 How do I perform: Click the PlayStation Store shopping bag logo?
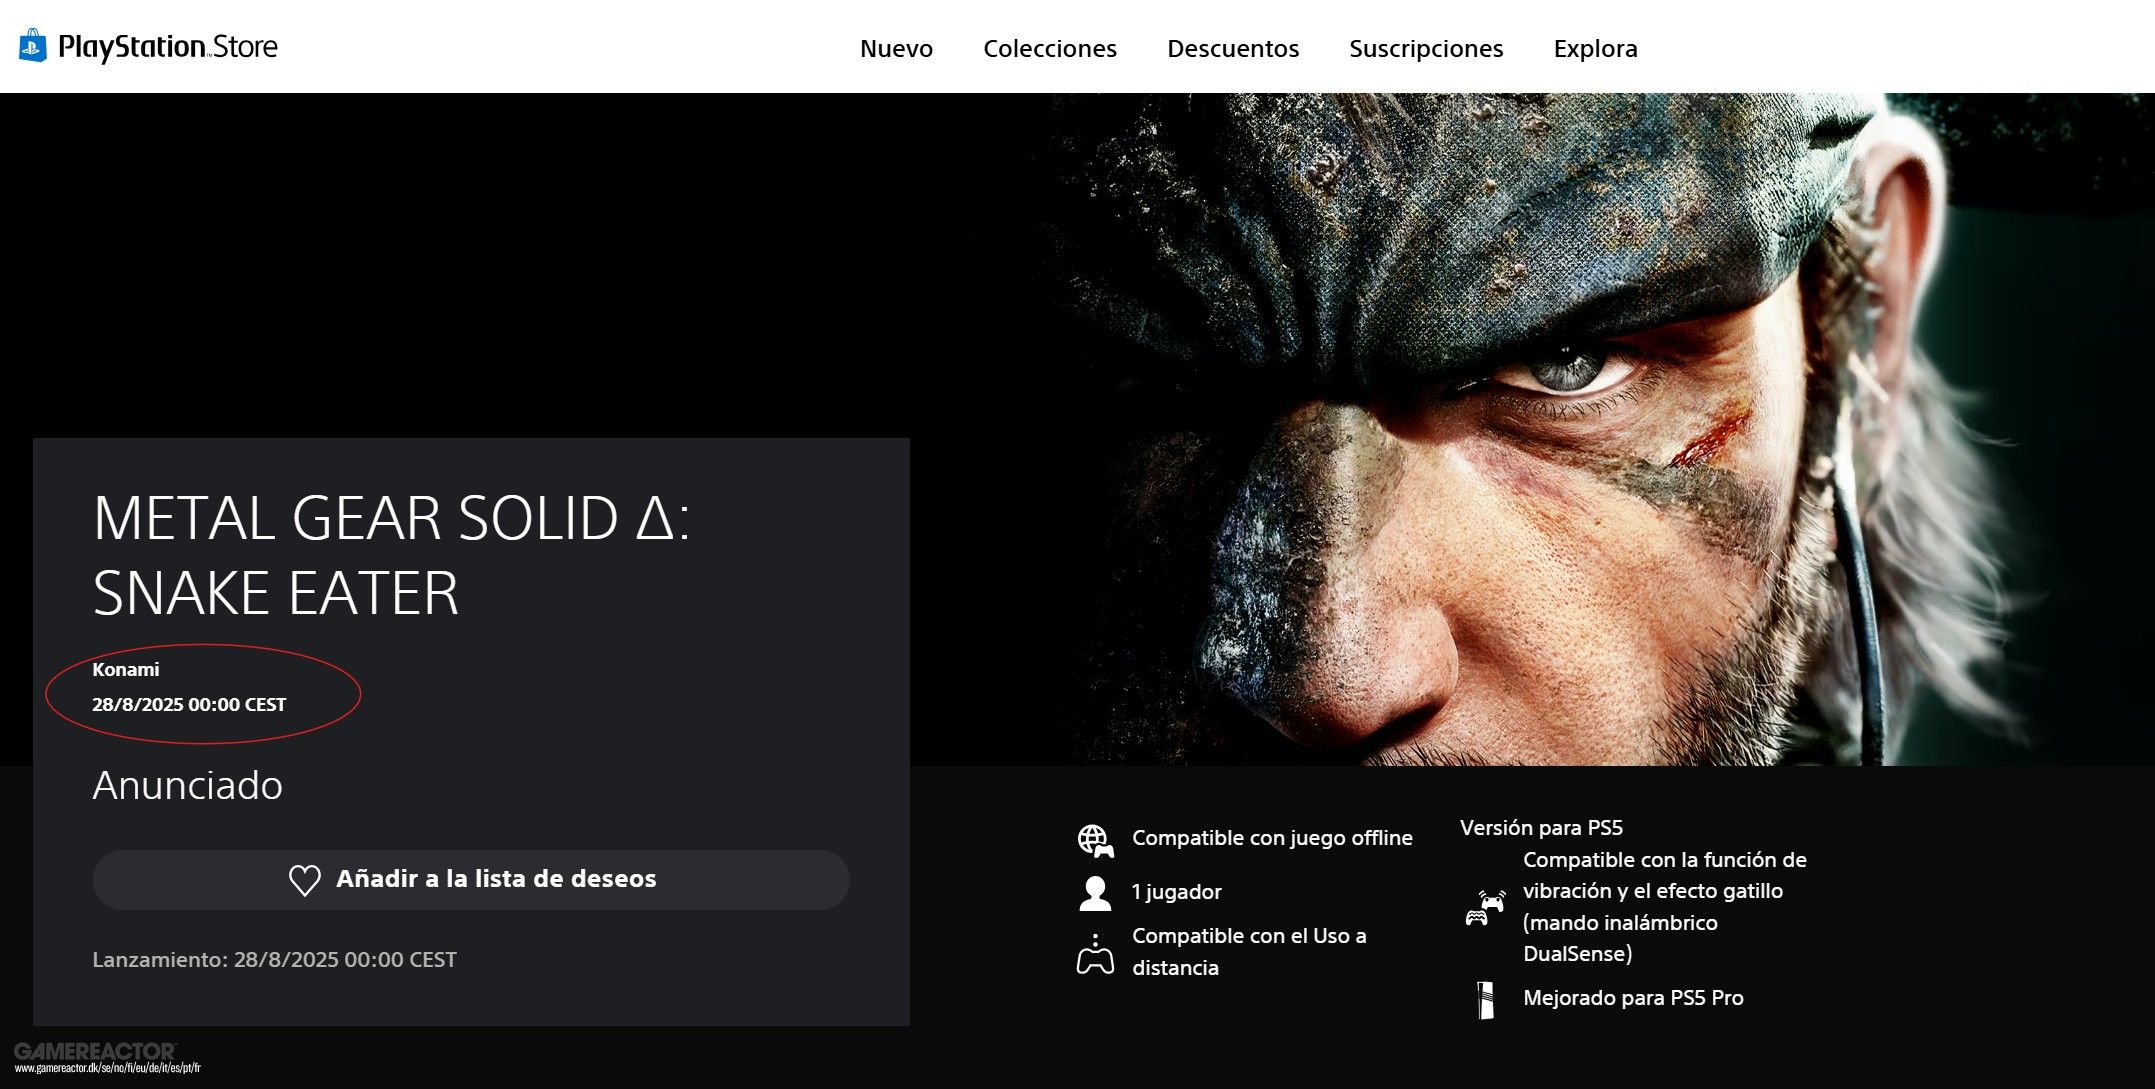coord(32,46)
